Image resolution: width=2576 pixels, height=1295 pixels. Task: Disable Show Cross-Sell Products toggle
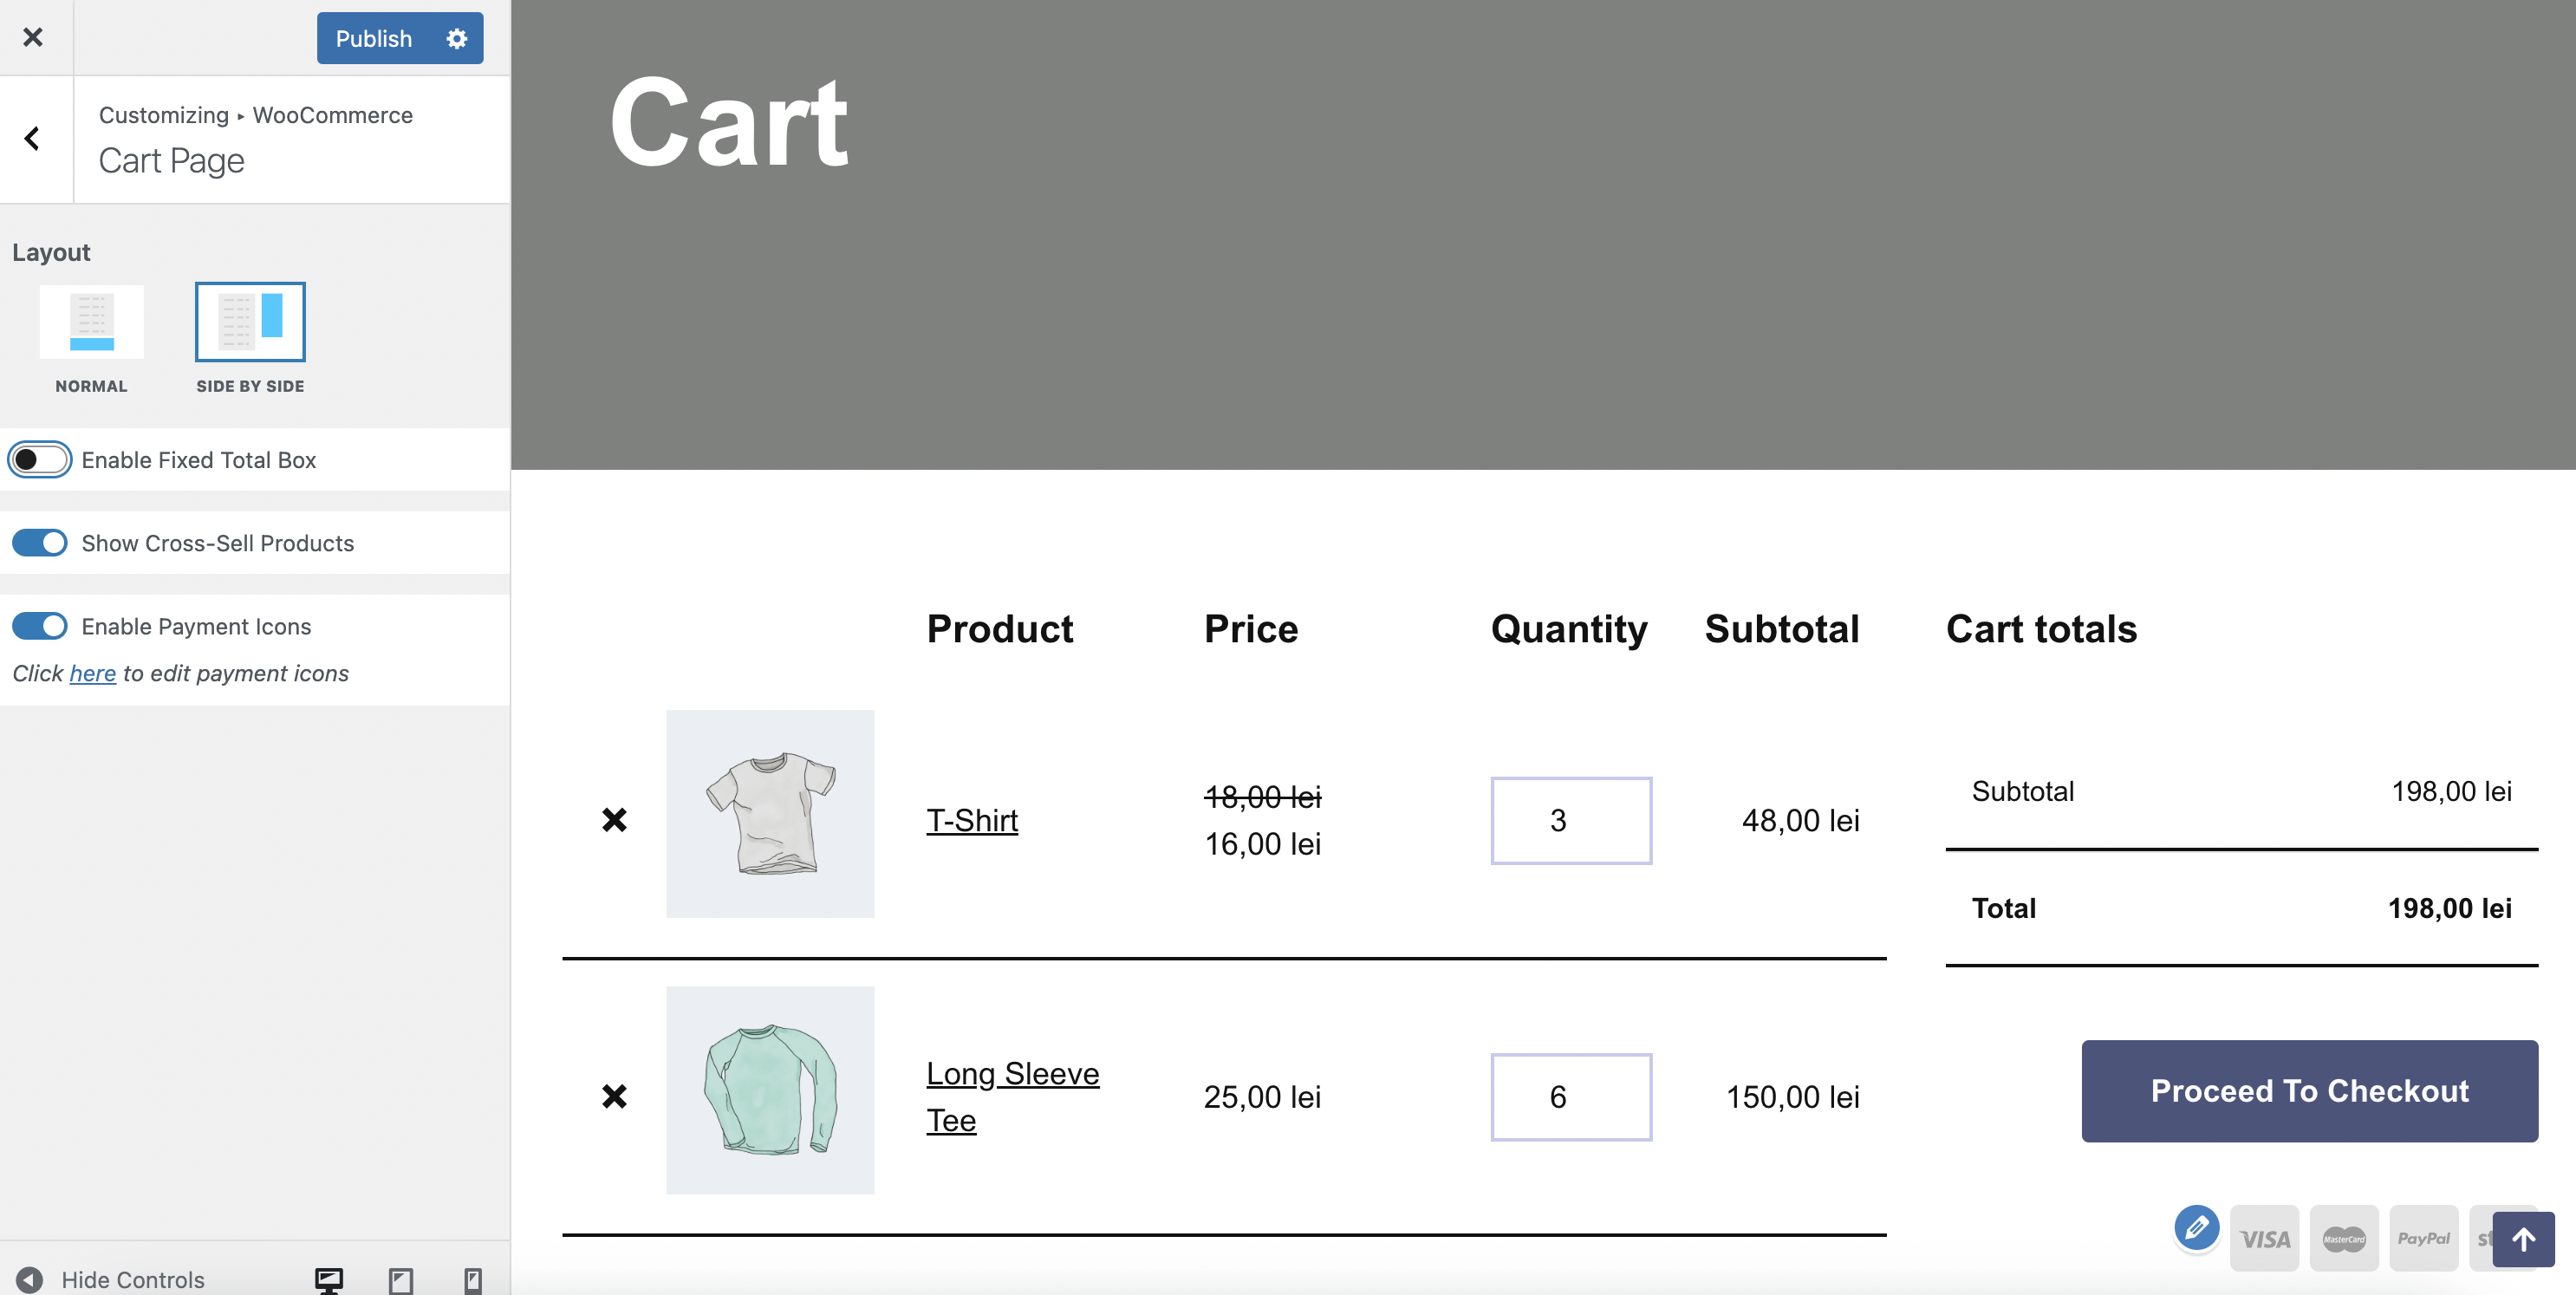(x=40, y=543)
